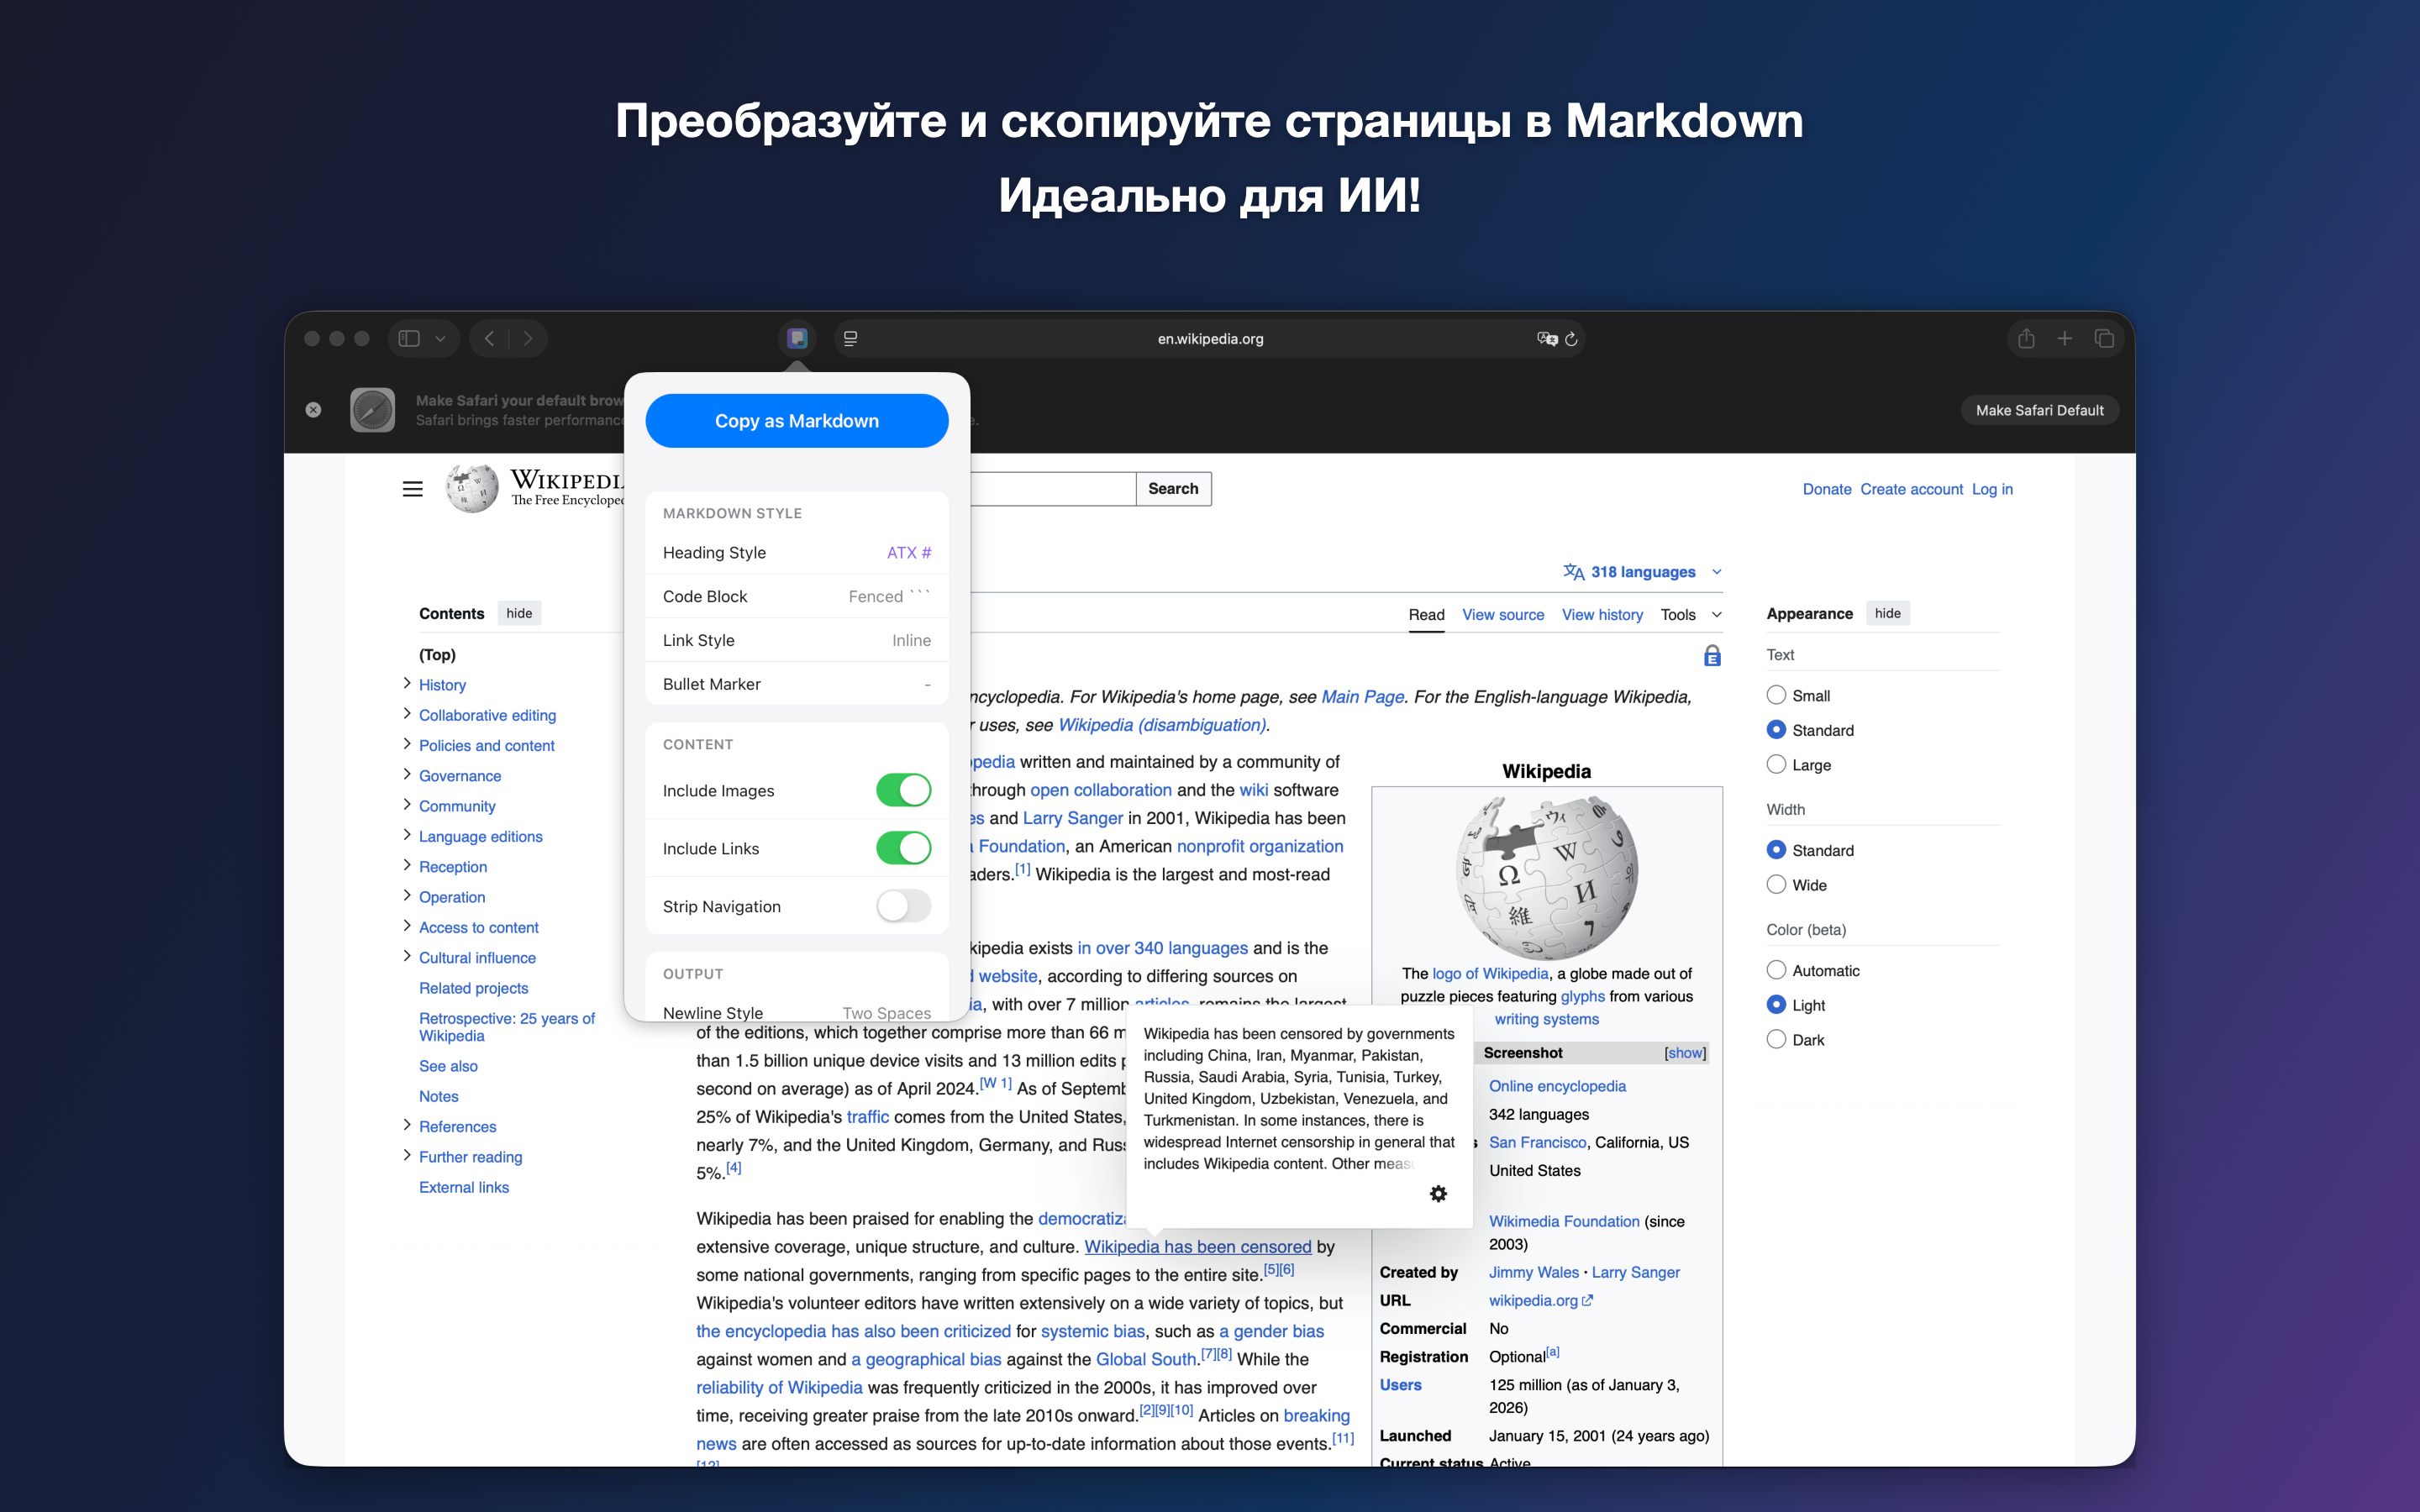
Task: Select the Automatic color radio
Action: [x=1776, y=970]
